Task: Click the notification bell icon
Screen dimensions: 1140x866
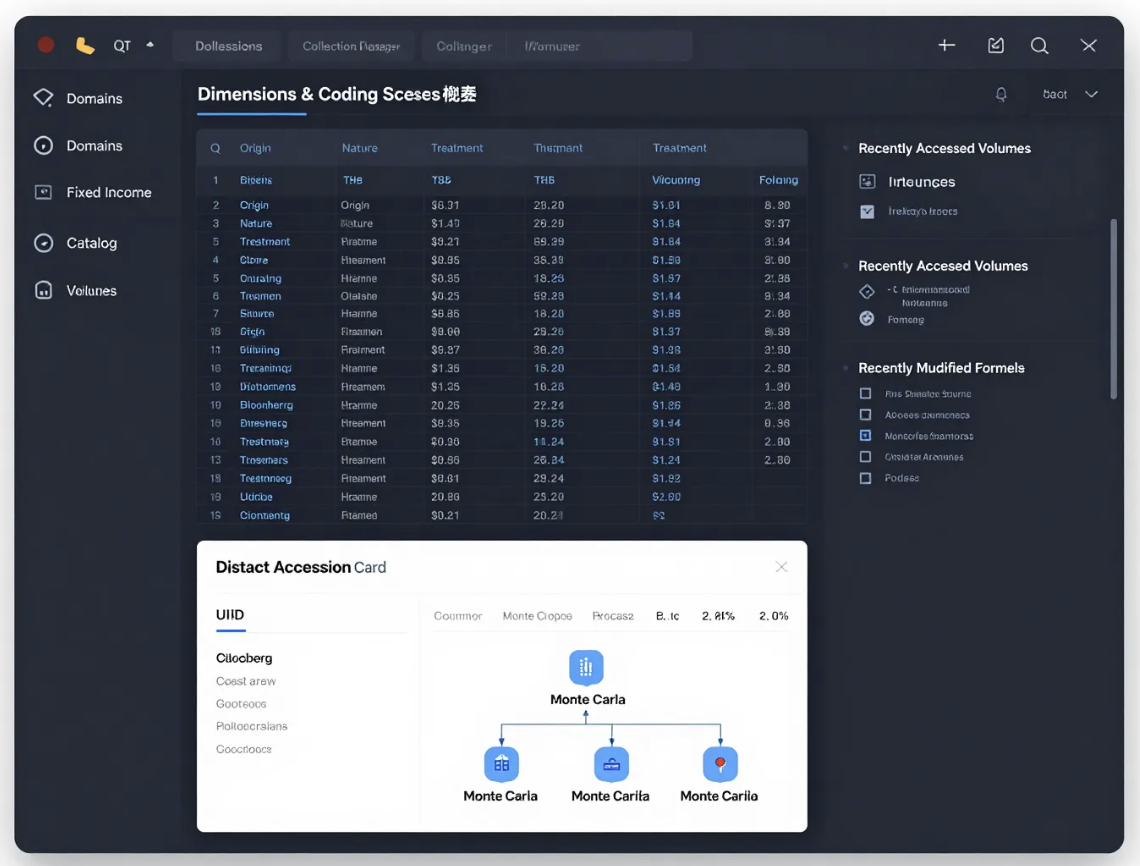Action: click(x=1001, y=94)
